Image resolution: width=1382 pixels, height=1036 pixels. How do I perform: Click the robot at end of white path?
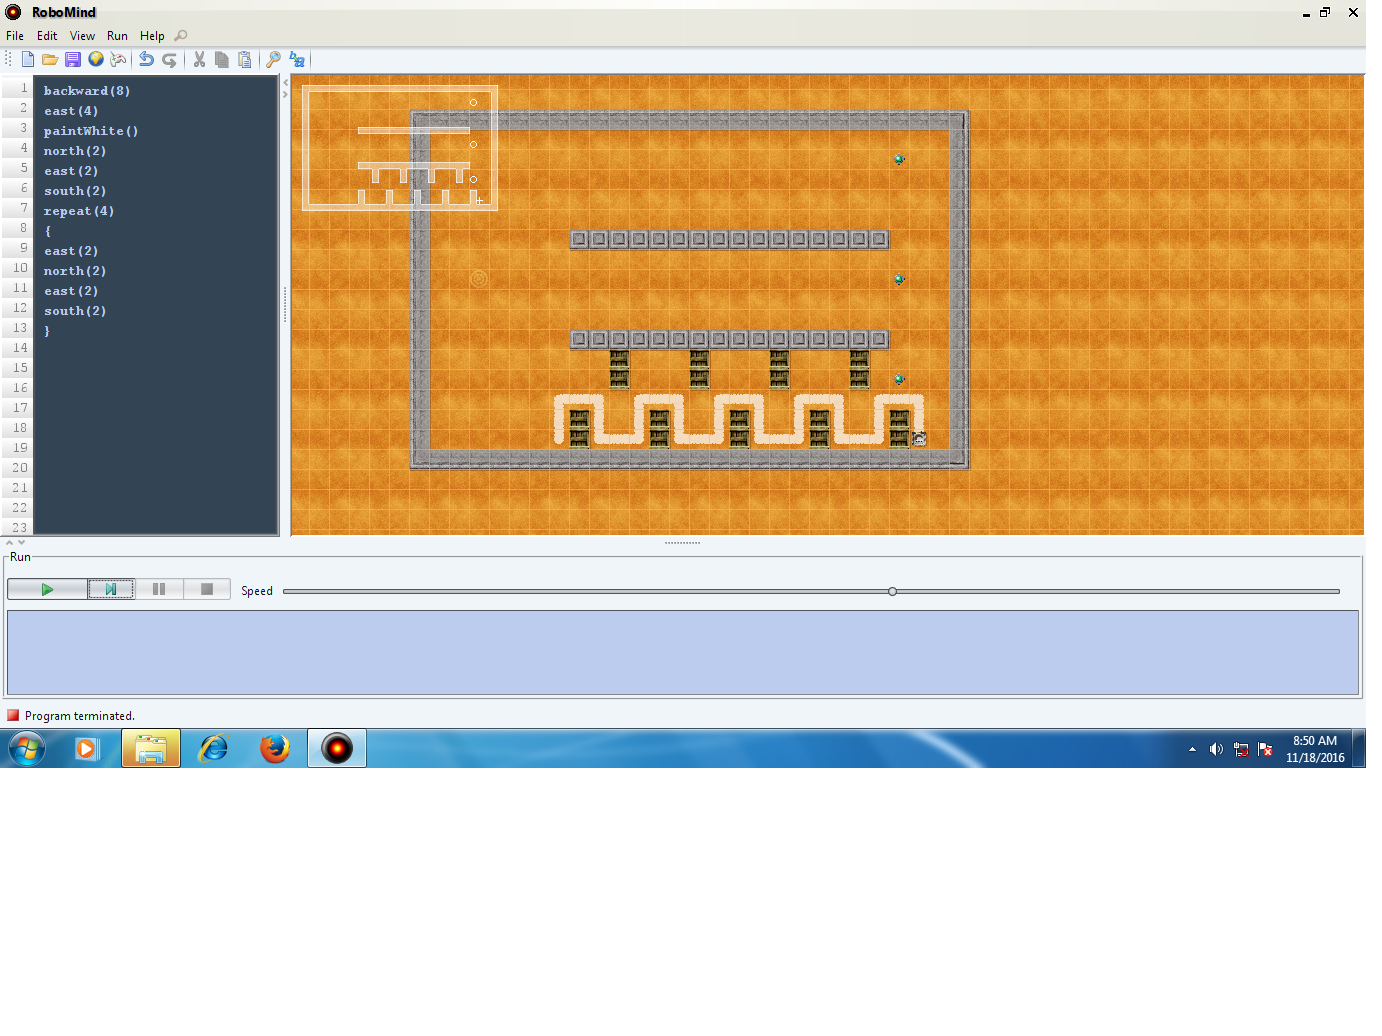pos(919,439)
